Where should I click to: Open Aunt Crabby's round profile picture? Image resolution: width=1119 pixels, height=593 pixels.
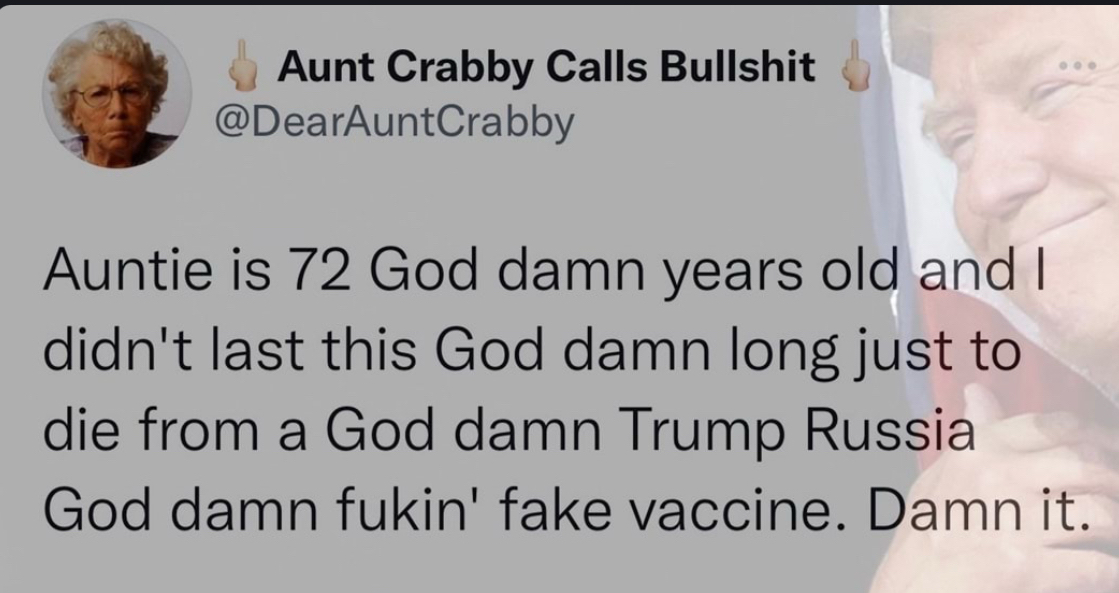tap(112, 93)
